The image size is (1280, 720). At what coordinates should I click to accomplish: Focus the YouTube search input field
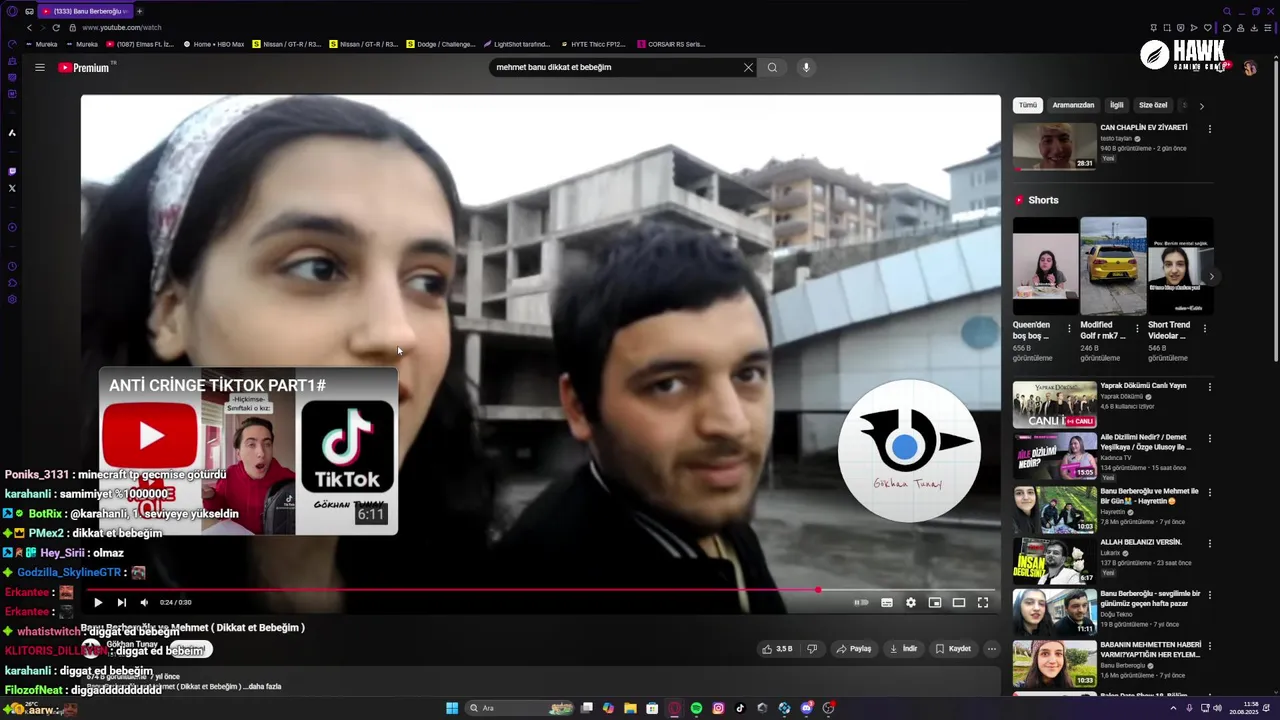click(615, 68)
